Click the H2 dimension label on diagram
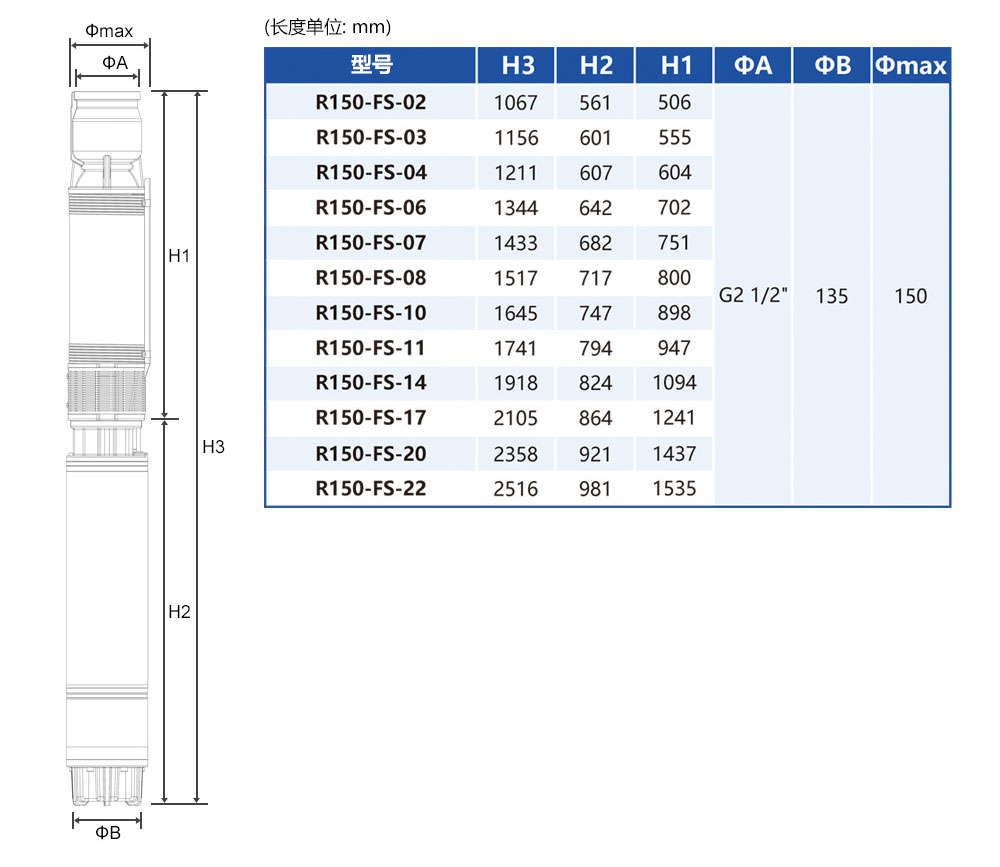The width and height of the screenshot is (1000, 867). point(179,612)
